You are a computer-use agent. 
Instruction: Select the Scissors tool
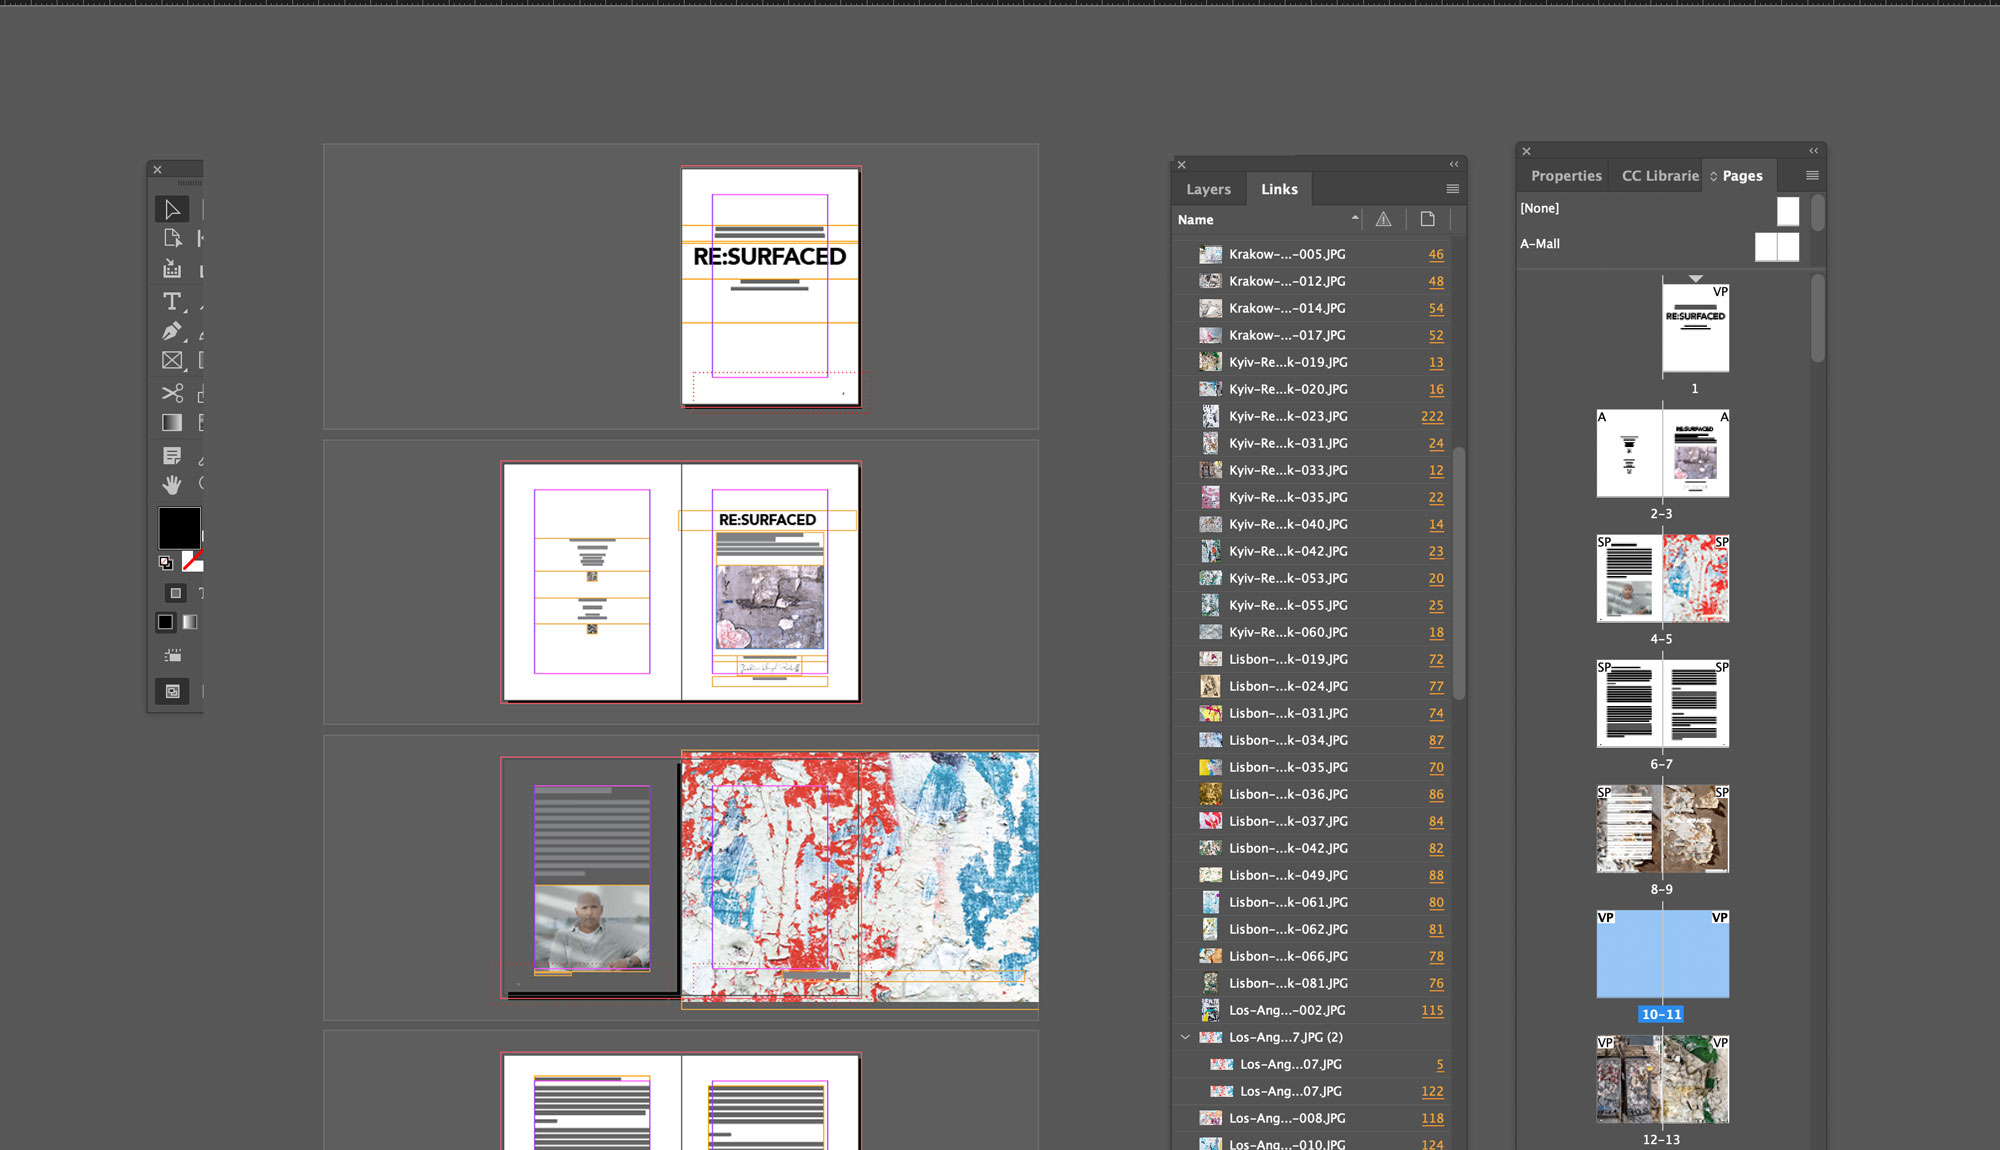coord(172,393)
